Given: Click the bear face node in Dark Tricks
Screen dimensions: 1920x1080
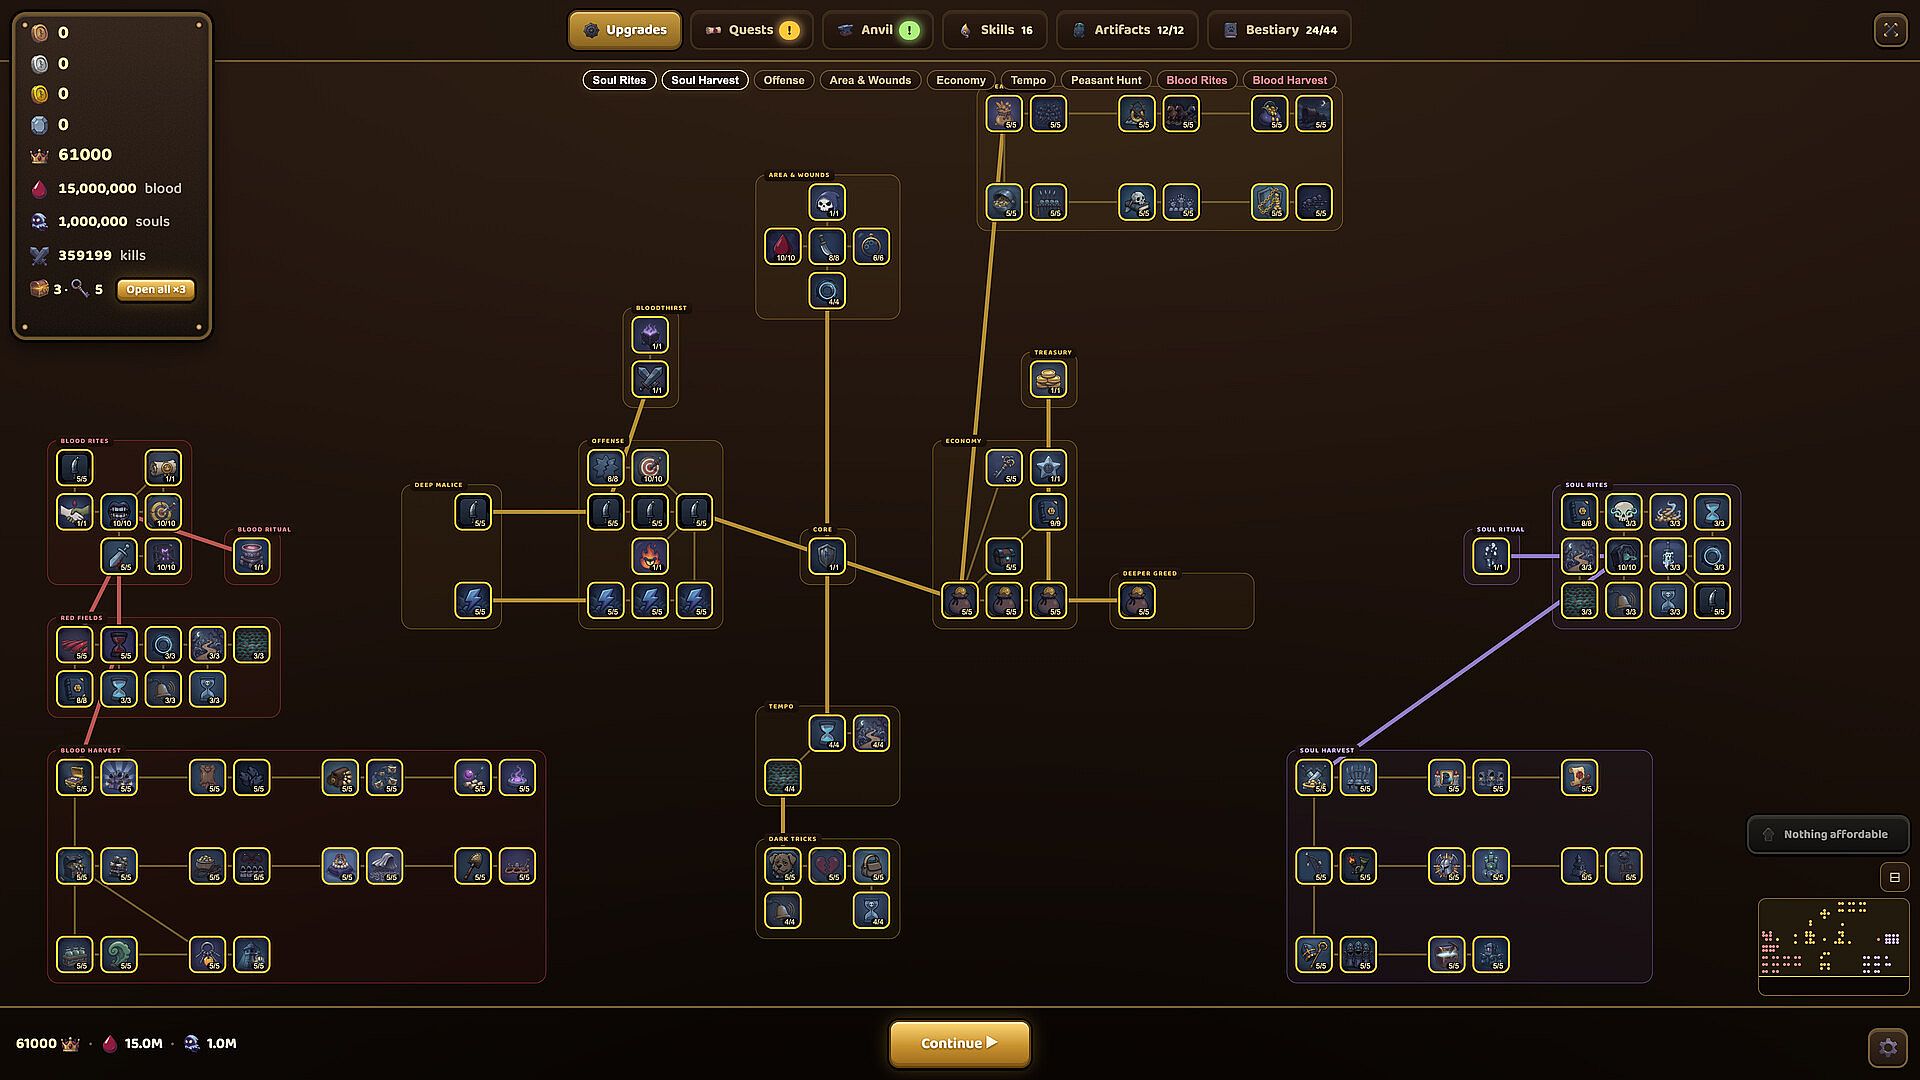Looking at the screenshot, I should tap(783, 866).
